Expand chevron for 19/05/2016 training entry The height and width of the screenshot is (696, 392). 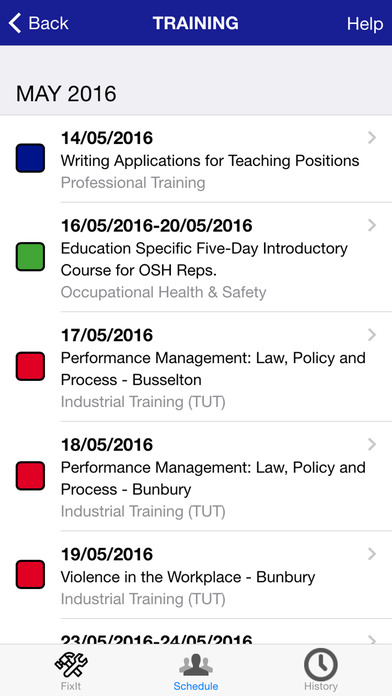[x=372, y=554]
